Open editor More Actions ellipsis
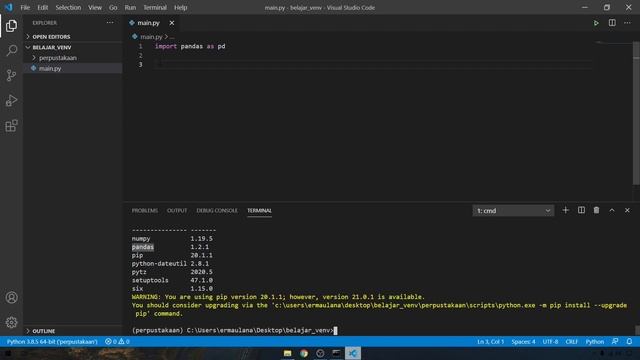Image resolution: width=640 pixels, height=360 pixels. coord(627,23)
